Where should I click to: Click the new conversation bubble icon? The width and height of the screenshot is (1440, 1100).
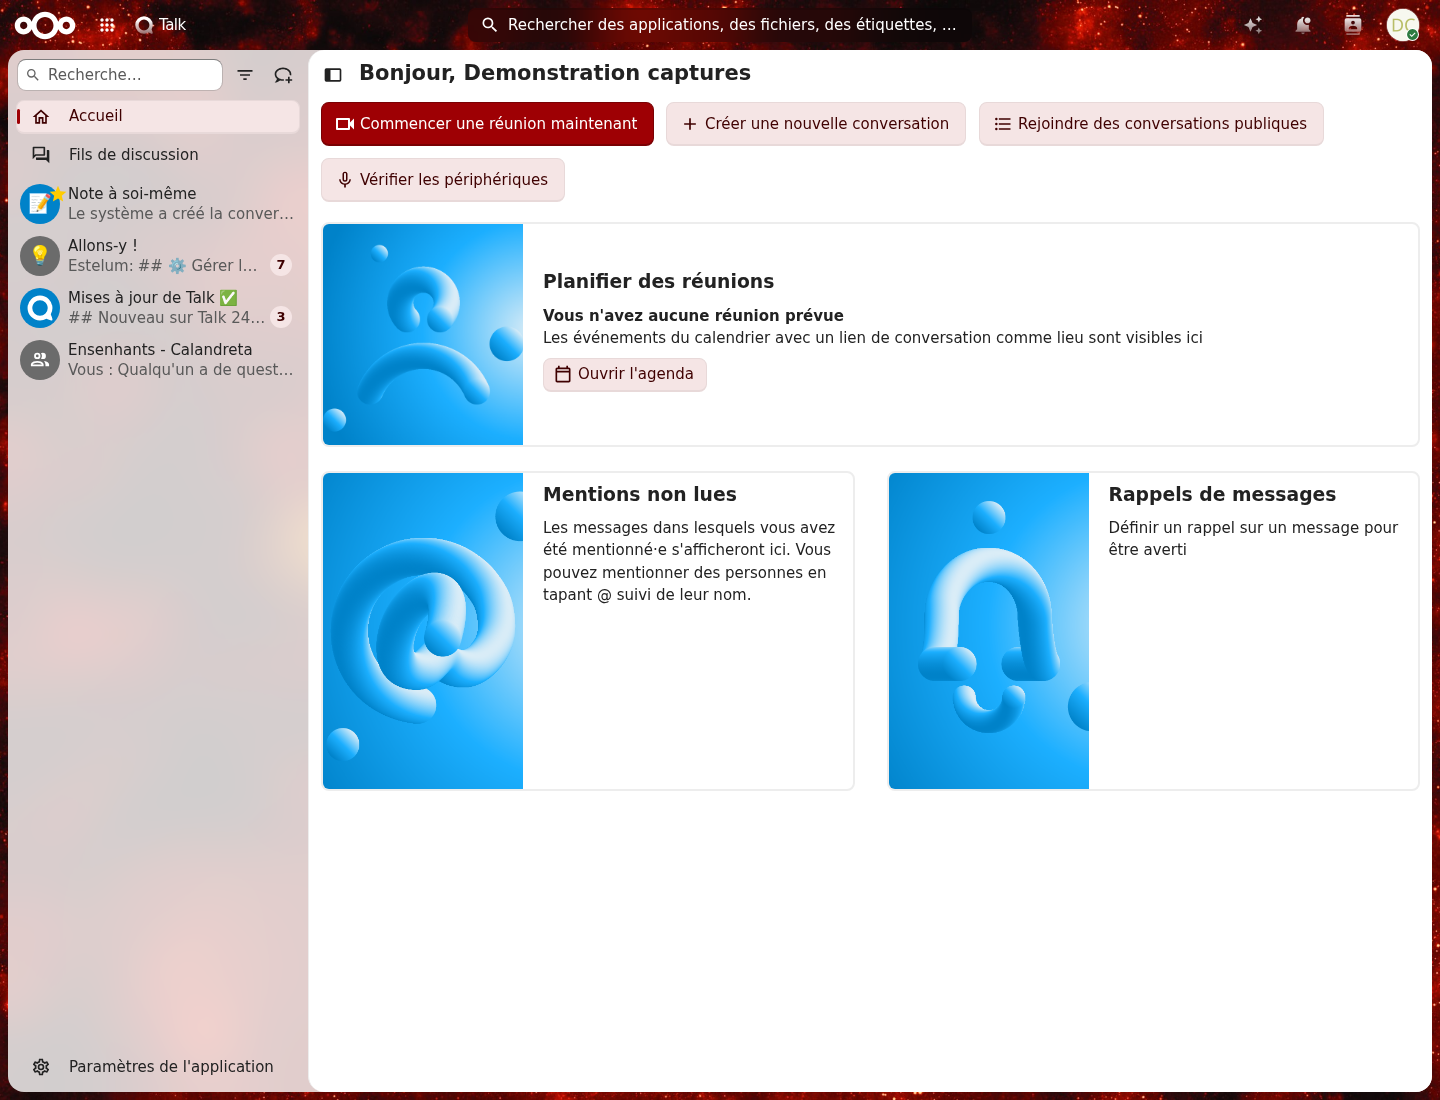(x=283, y=75)
